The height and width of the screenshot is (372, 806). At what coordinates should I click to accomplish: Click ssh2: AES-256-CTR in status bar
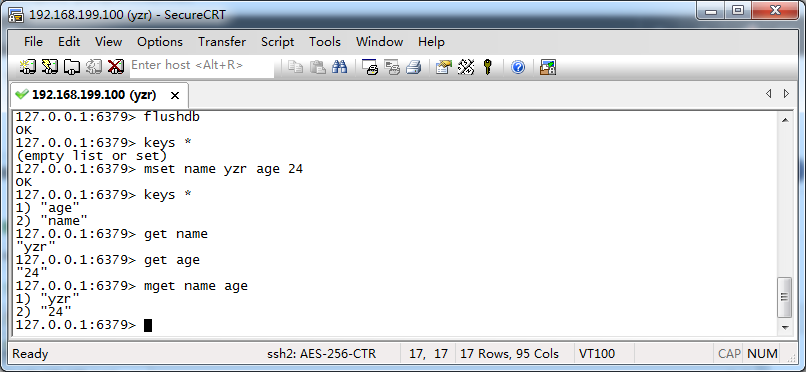coord(322,354)
